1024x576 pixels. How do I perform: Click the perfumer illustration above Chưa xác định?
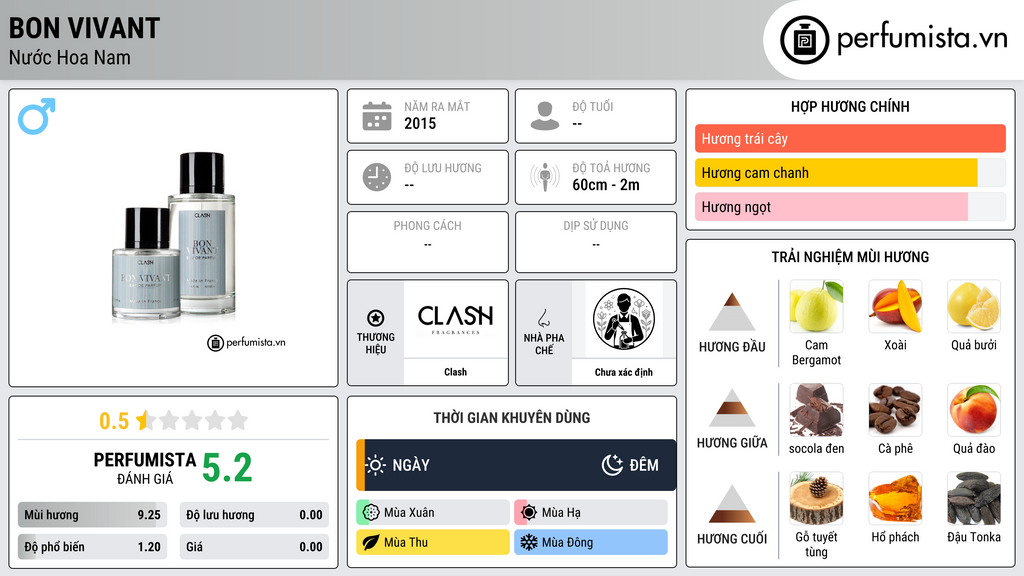624,319
